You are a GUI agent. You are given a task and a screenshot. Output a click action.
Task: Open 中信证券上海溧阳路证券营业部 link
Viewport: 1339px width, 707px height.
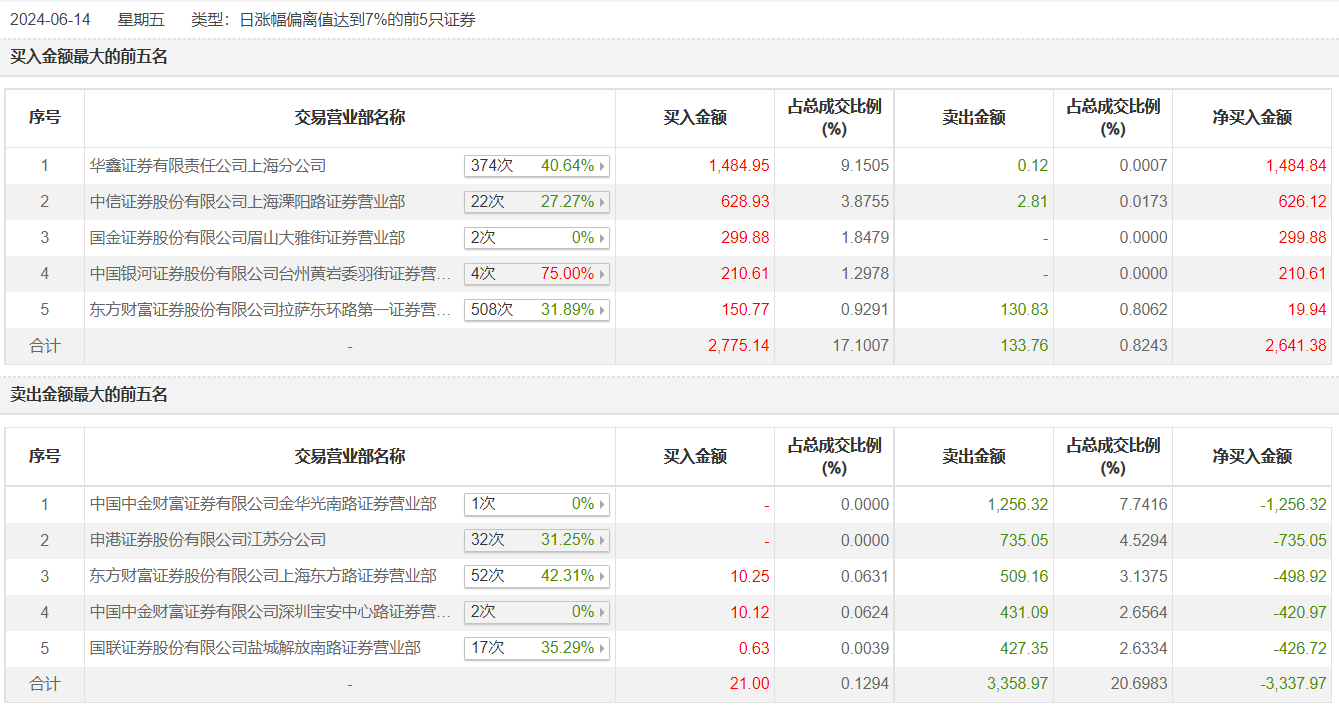click(x=247, y=202)
